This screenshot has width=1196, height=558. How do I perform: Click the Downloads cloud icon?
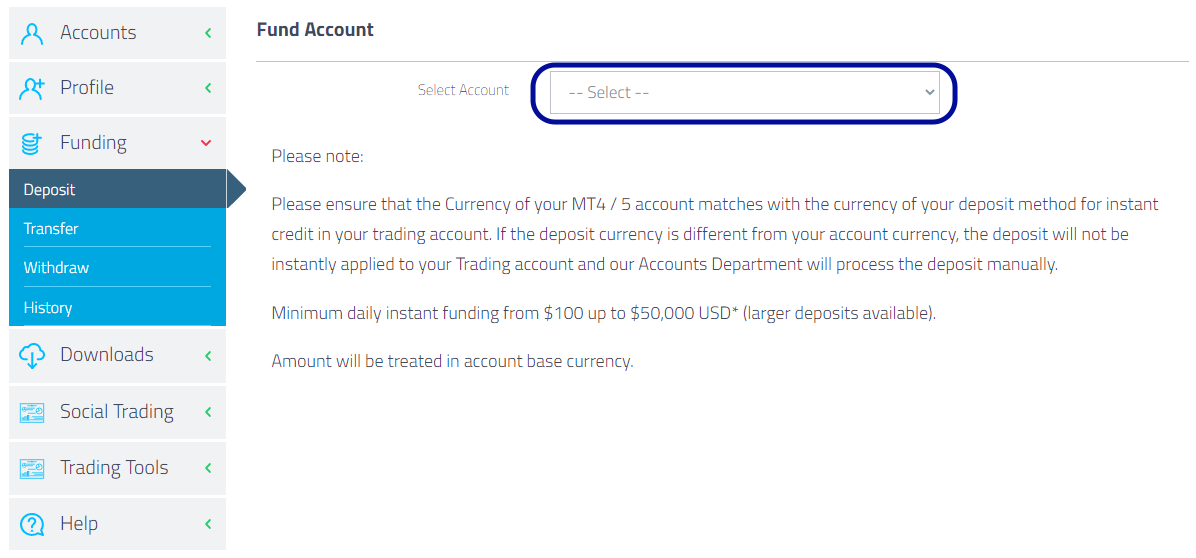[32, 355]
